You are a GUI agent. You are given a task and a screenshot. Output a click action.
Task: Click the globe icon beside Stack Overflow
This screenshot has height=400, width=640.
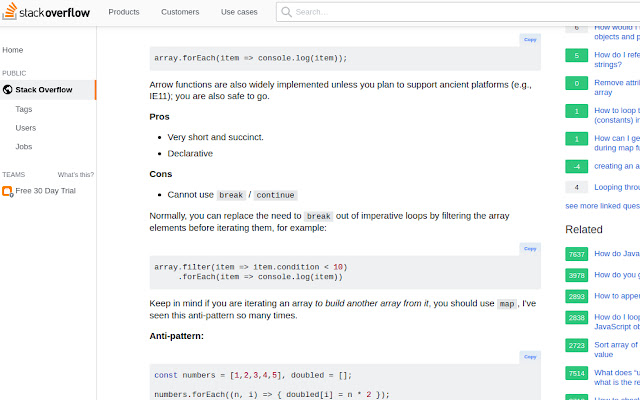click(x=8, y=90)
